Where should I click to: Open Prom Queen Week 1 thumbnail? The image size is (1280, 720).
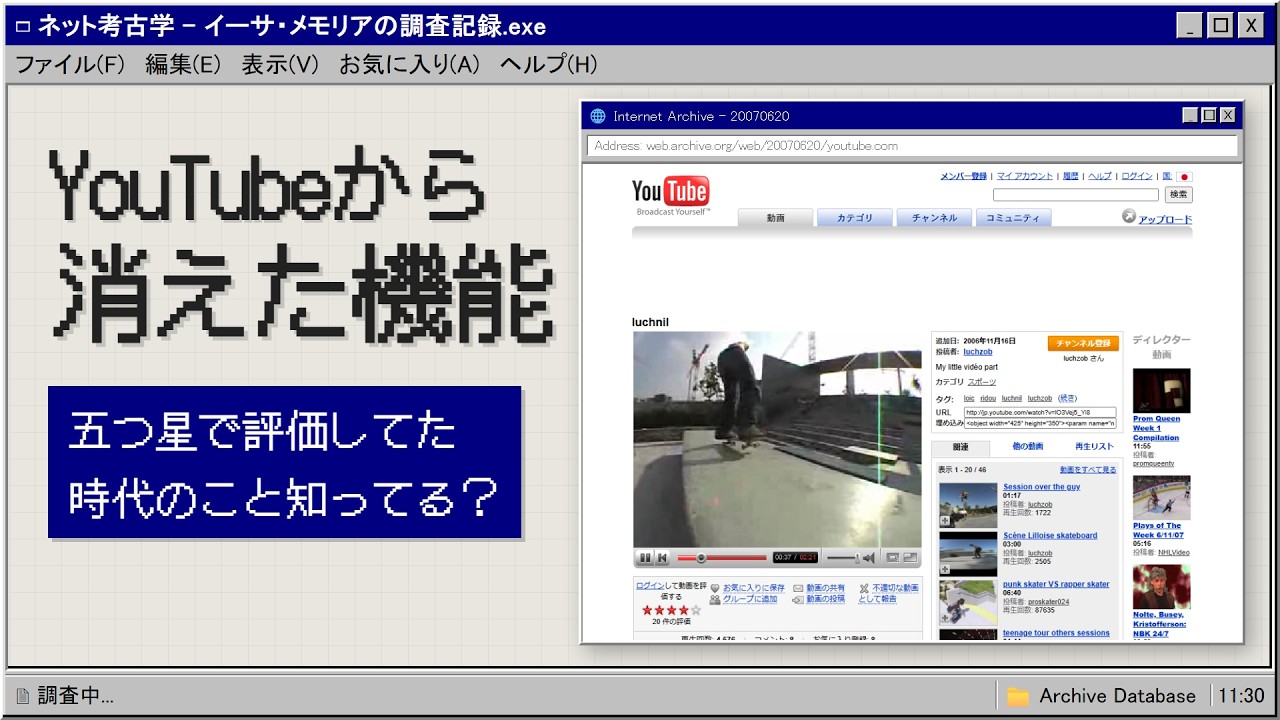pyautogui.click(x=1162, y=391)
